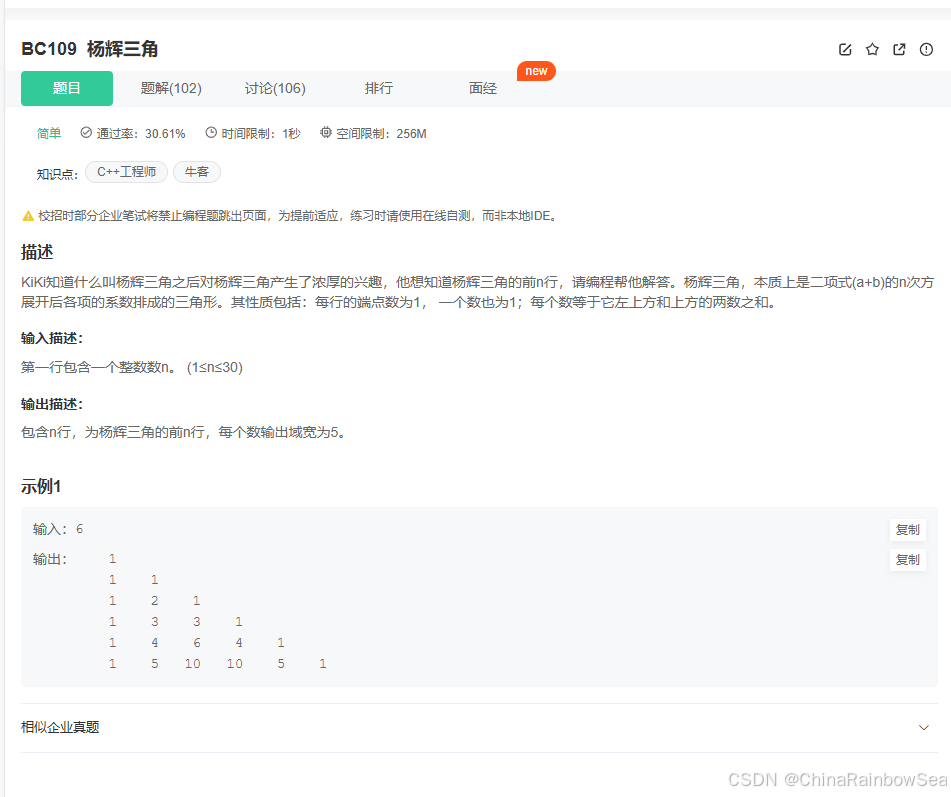
Task: Click the 知识点: label
Action: point(58,175)
